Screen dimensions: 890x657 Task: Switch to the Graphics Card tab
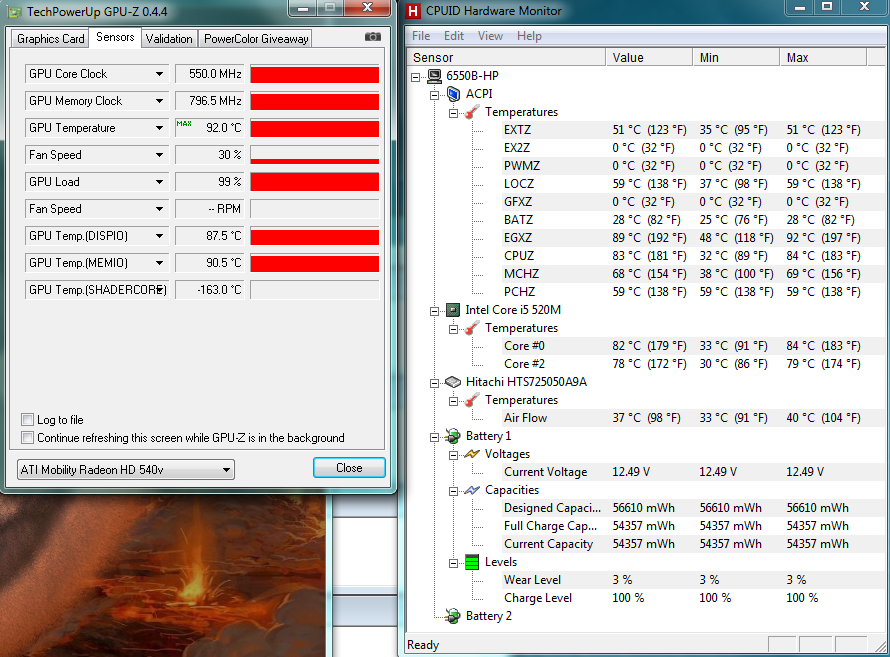tap(51, 39)
